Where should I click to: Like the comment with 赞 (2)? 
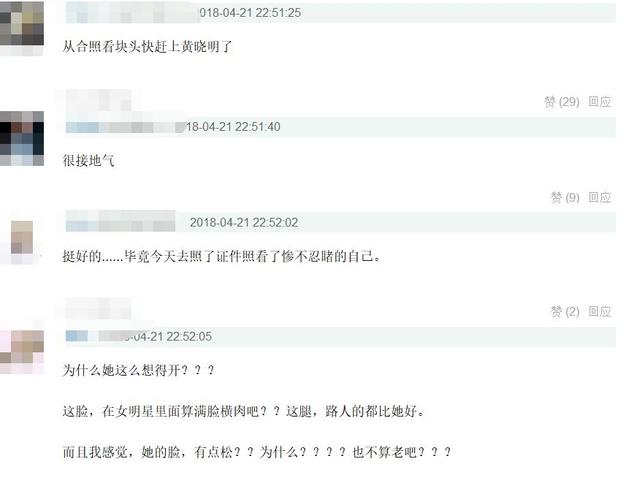pyautogui.click(x=565, y=312)
